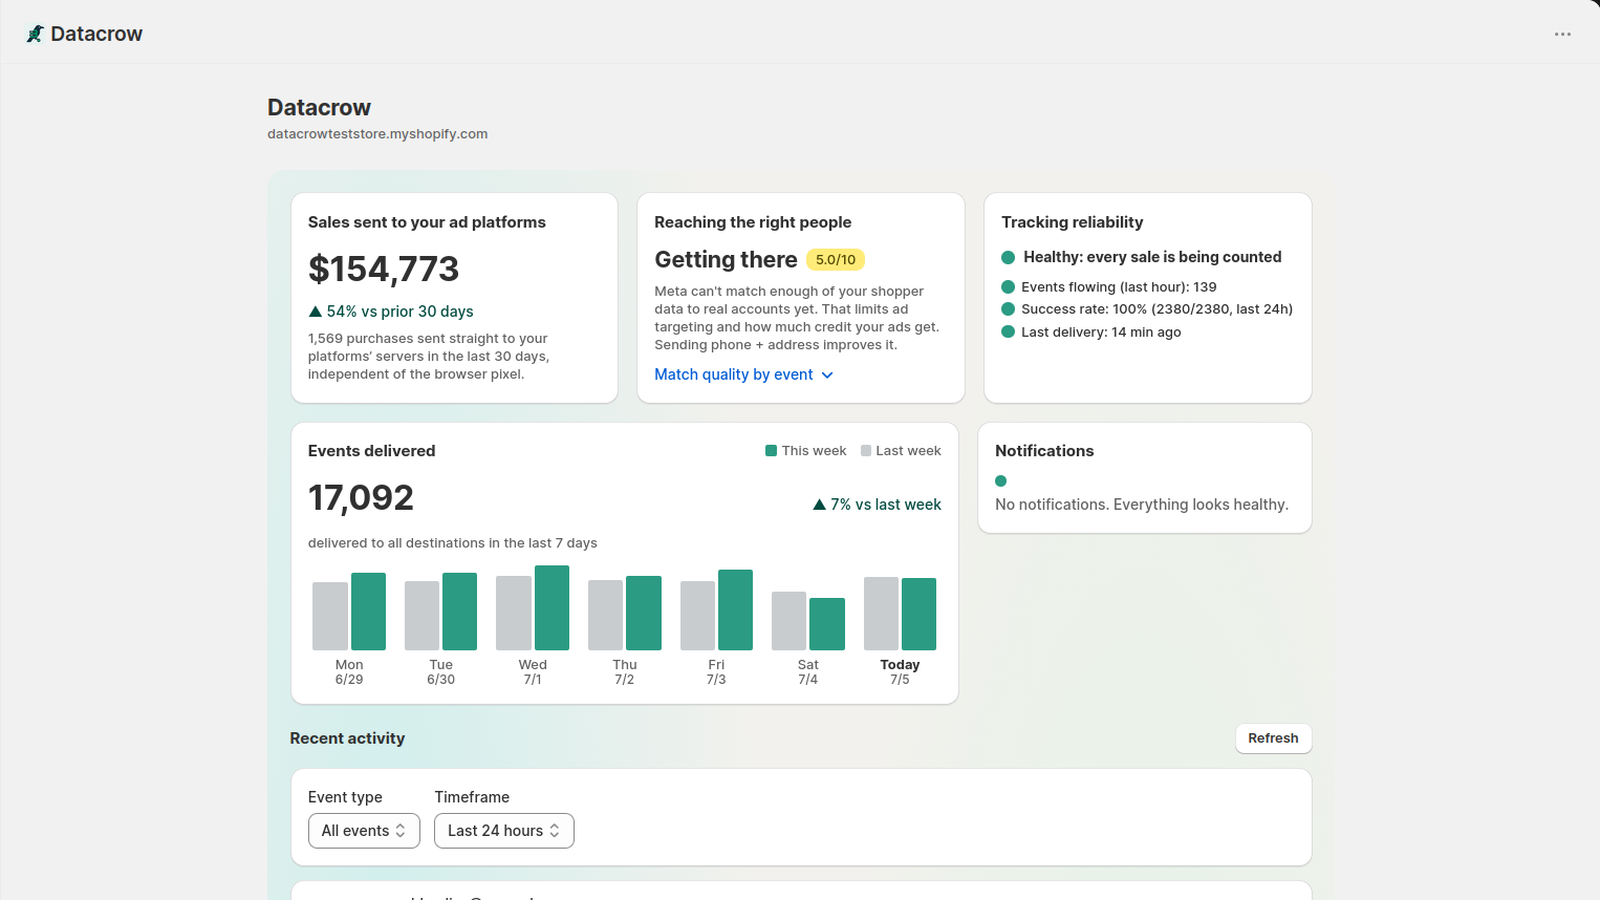Open the three-dot more options menu
This screenshot has height=900, width=1600.
pyautogui.click(x=1562, y=34)
